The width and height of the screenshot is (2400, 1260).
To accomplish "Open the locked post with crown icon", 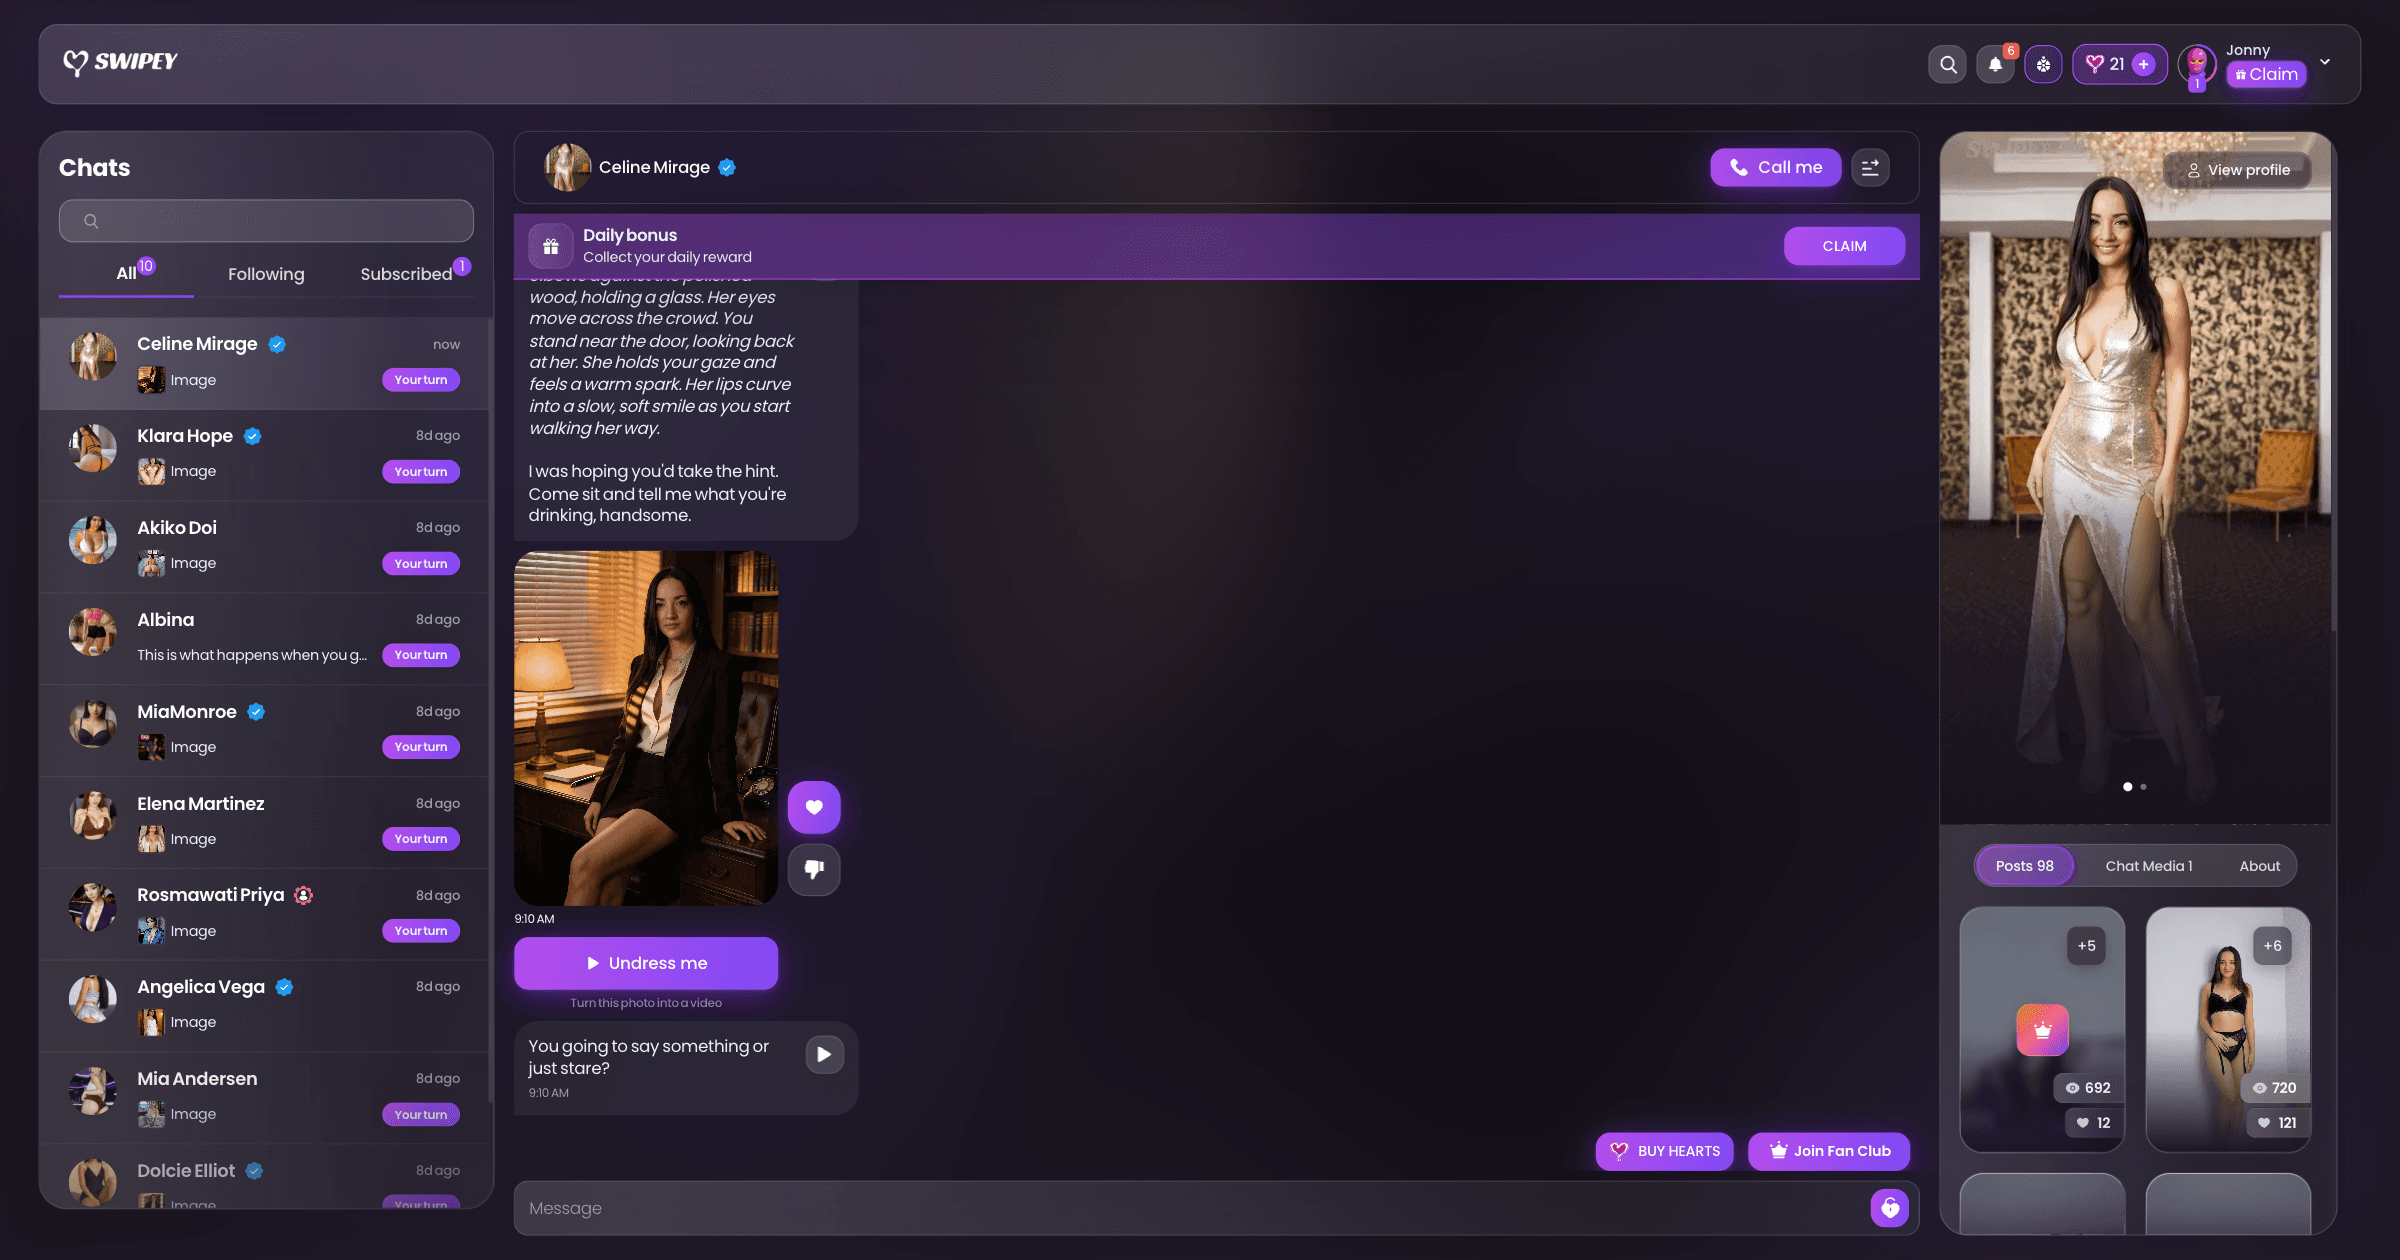I will (2042, 1030).
